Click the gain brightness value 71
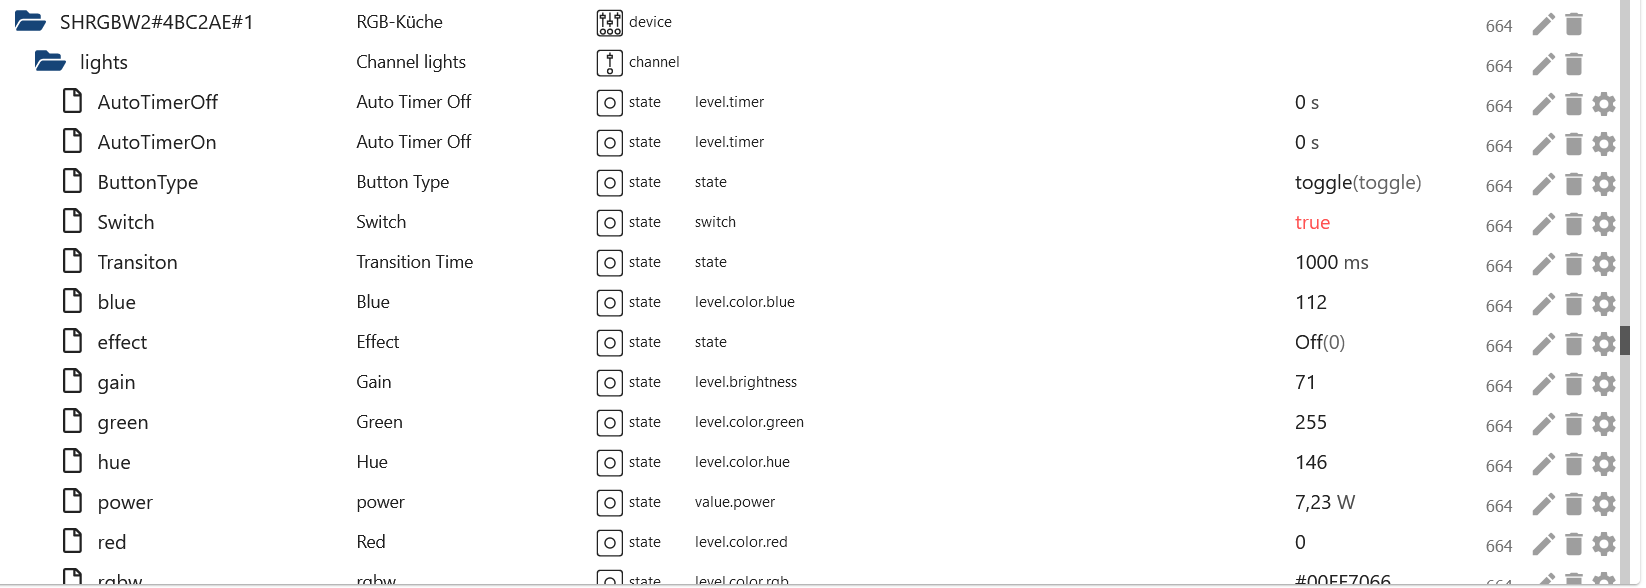Viewport: 1646px width, 588px height. click(x=1305, y=382)
